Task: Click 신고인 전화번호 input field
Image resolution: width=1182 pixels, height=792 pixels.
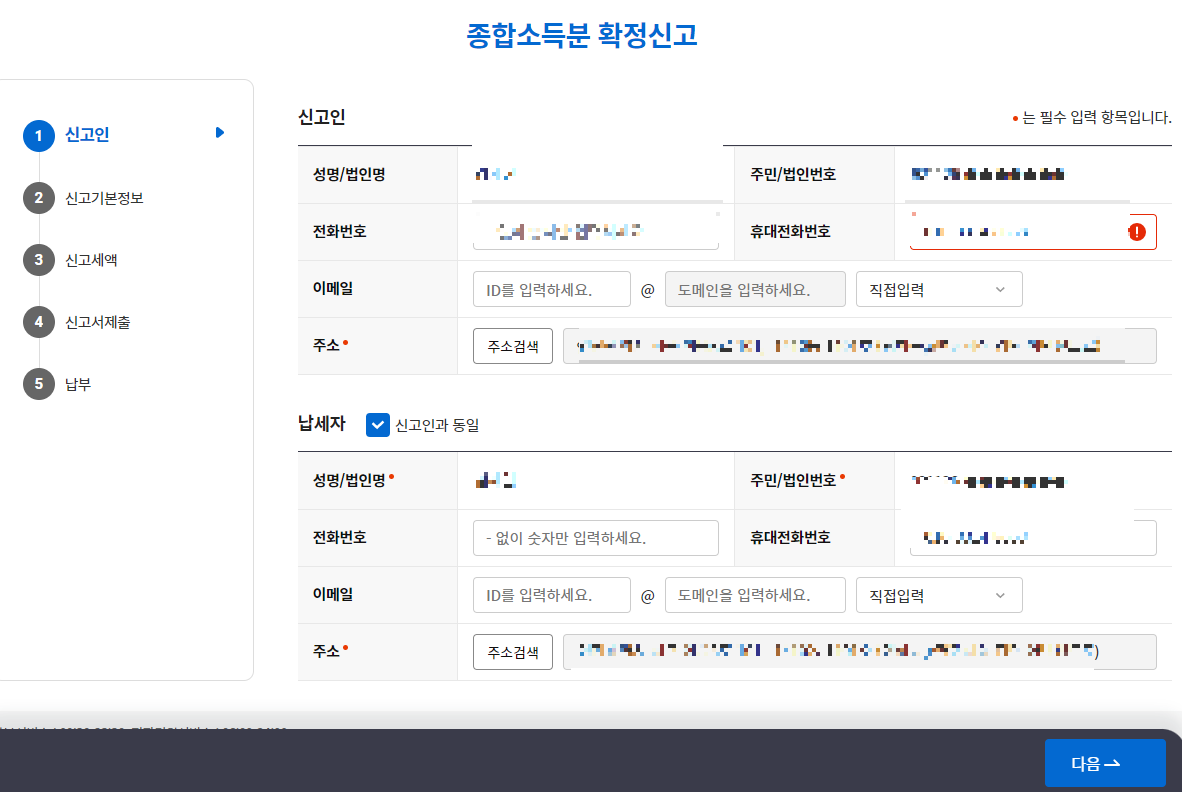Action: (596, 231)
